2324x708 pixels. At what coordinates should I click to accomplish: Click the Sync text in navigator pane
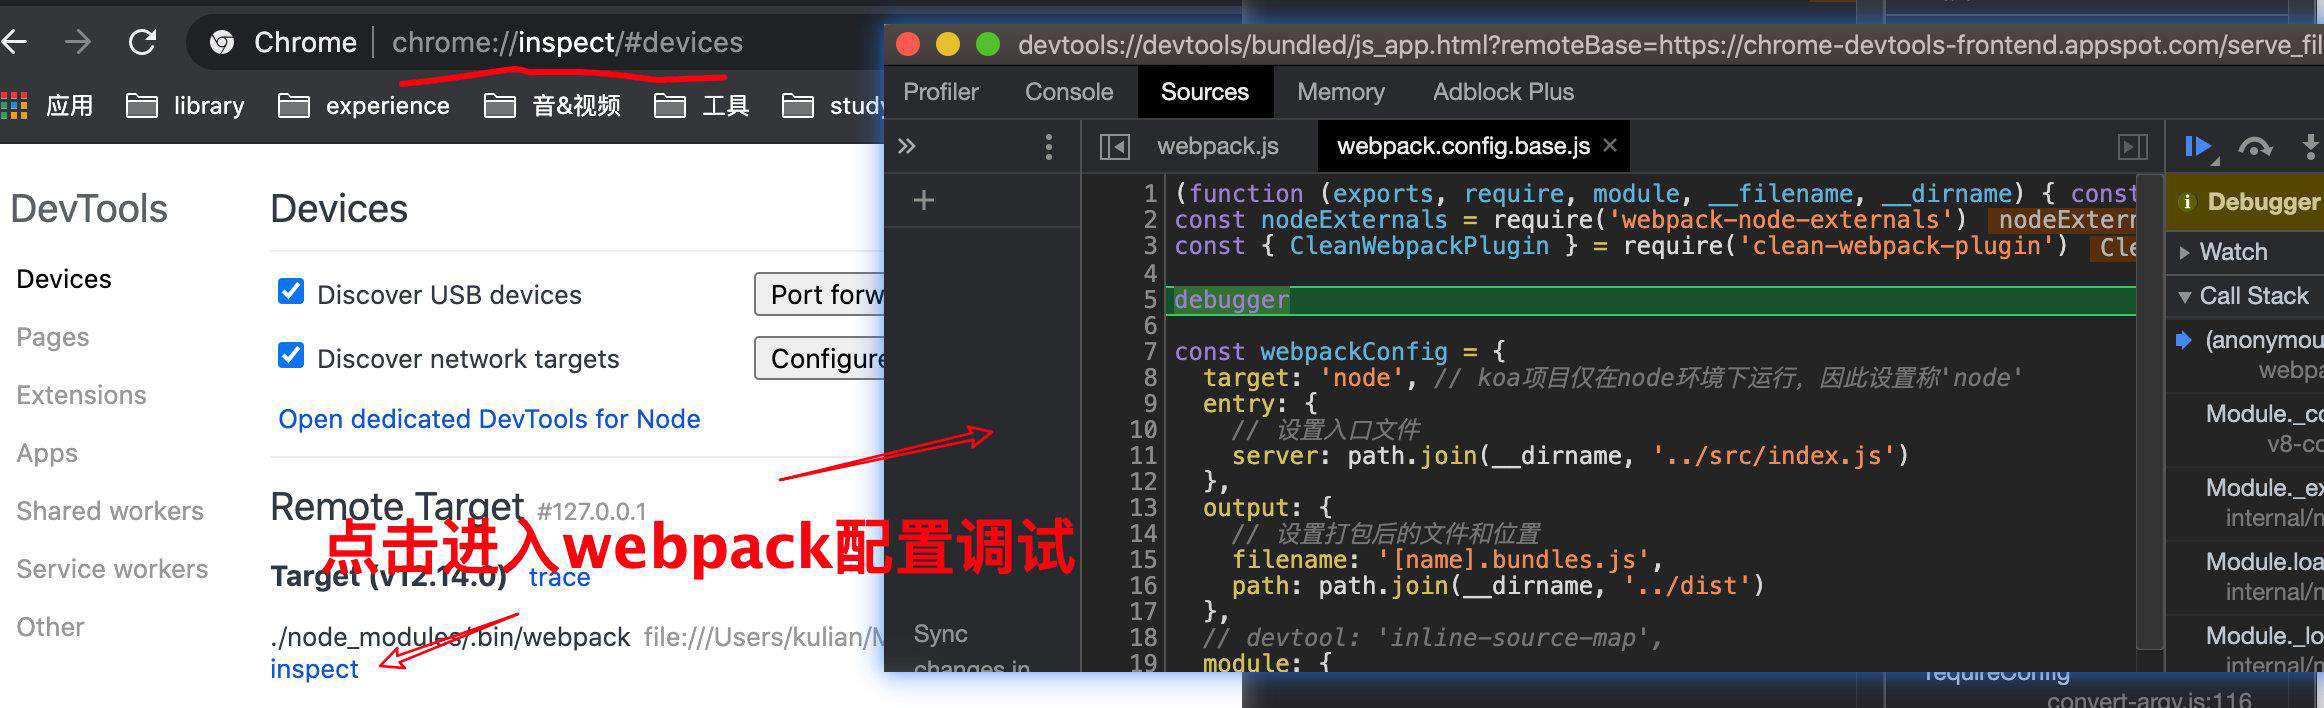[x=940, y=634]
